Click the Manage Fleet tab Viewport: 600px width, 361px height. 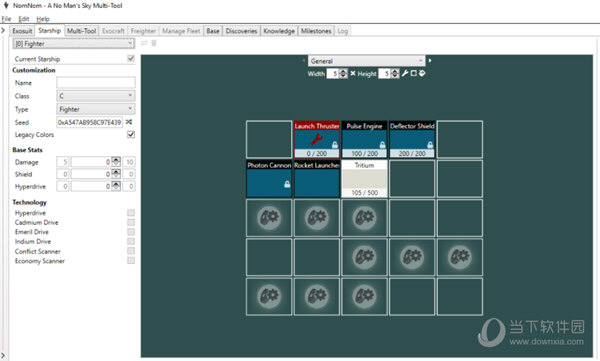coord(181,31)
